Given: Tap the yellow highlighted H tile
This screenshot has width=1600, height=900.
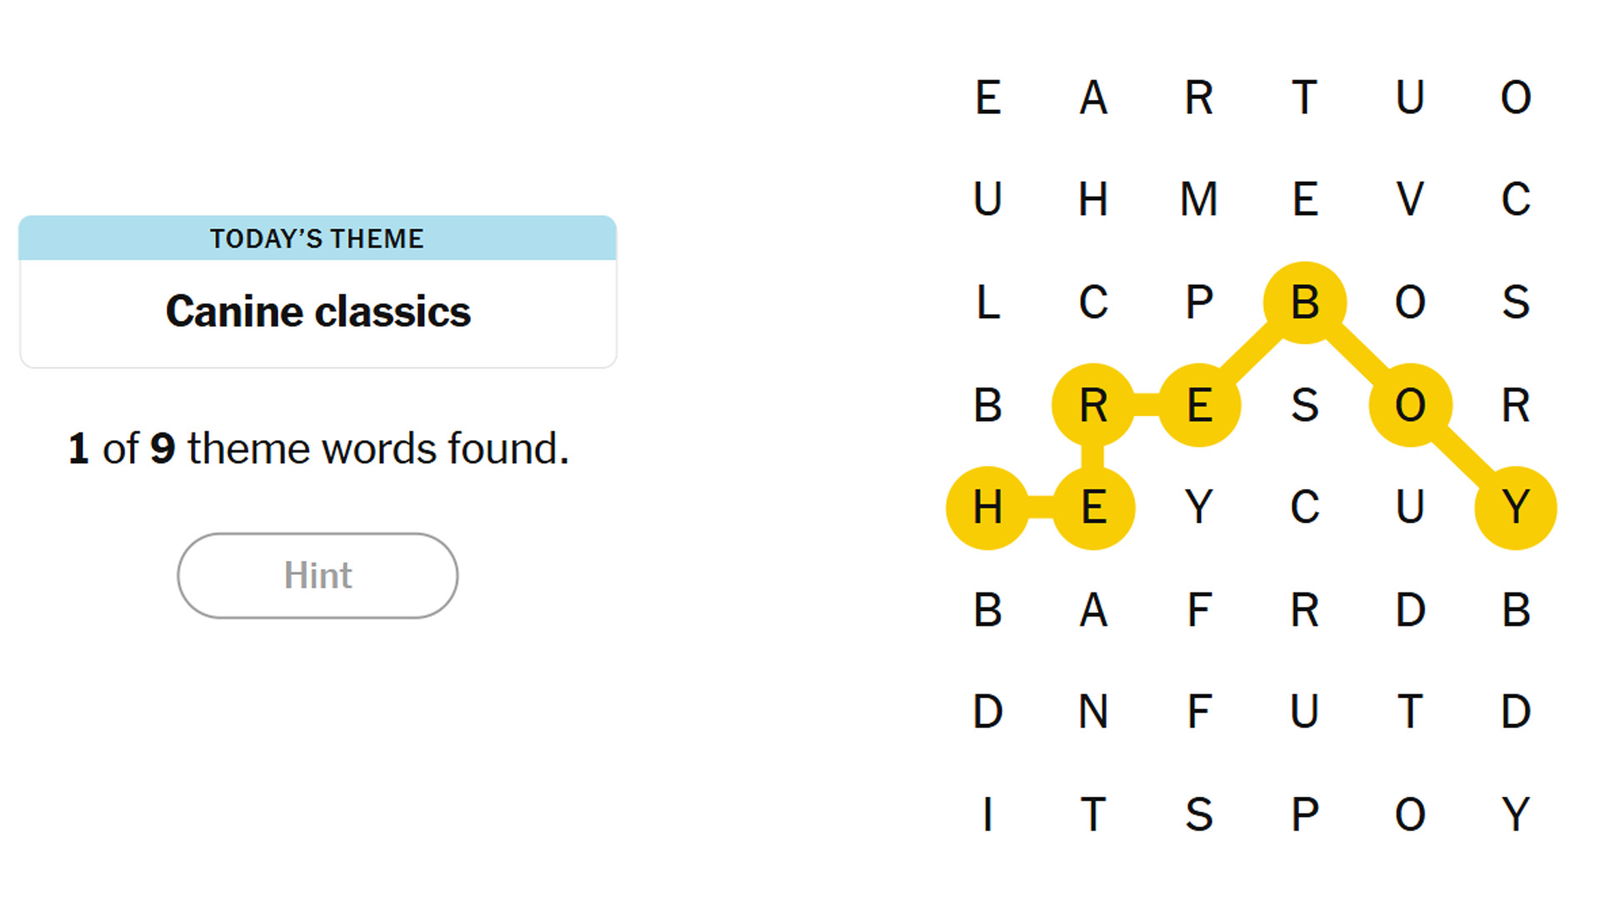Looking at the screenshot, I should (987, 508).
